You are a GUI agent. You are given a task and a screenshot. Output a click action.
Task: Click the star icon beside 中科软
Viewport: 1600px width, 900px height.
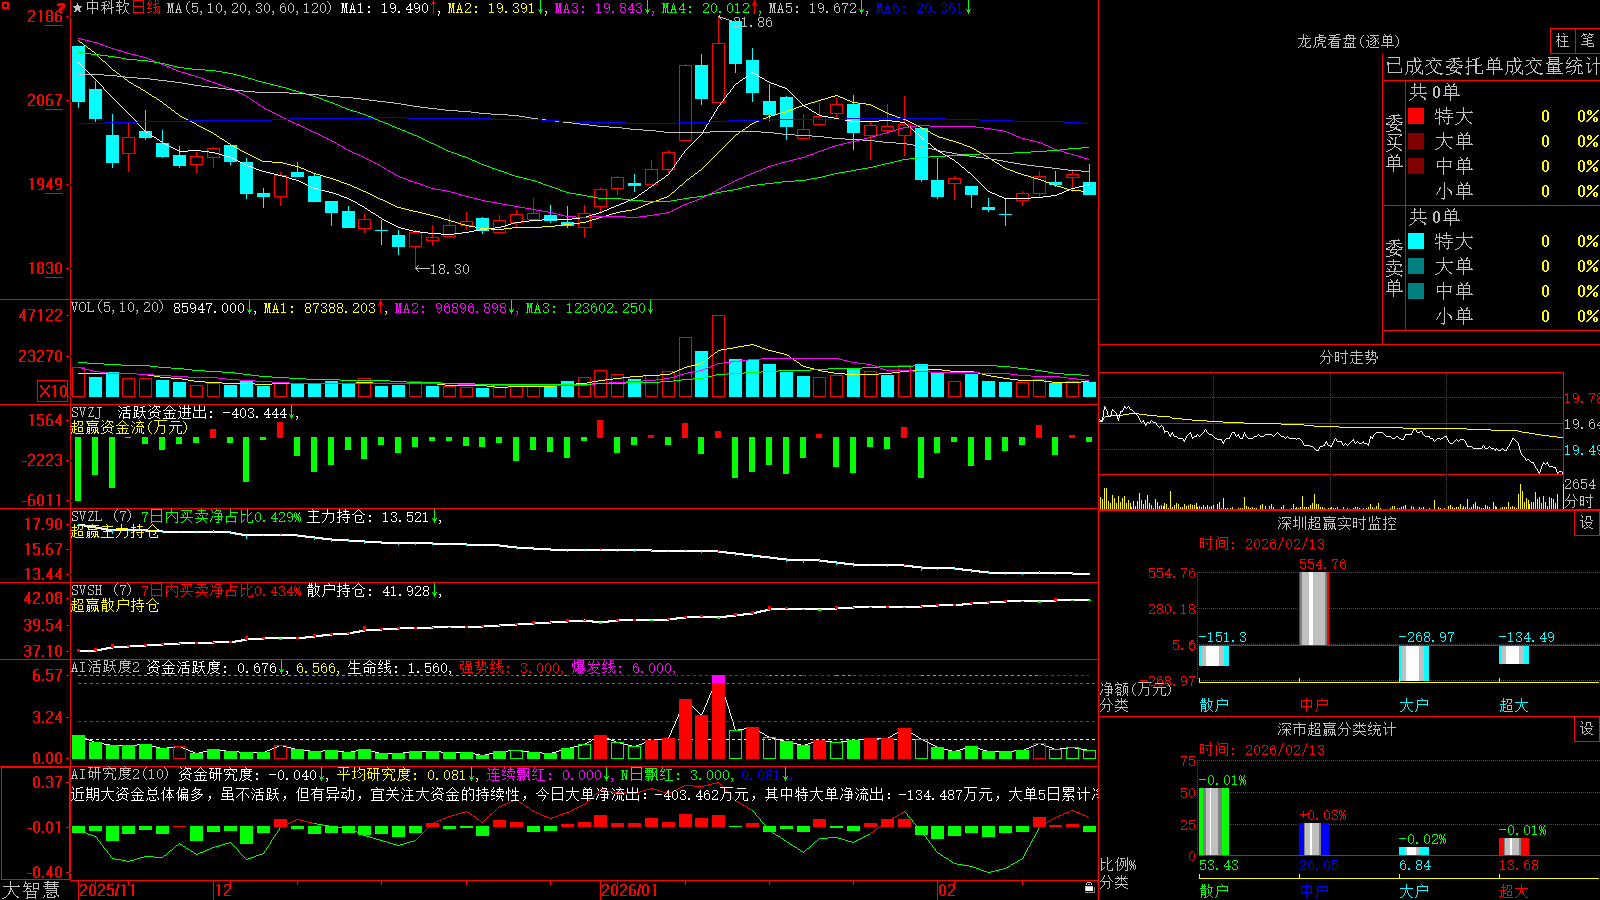click(78, 8)
